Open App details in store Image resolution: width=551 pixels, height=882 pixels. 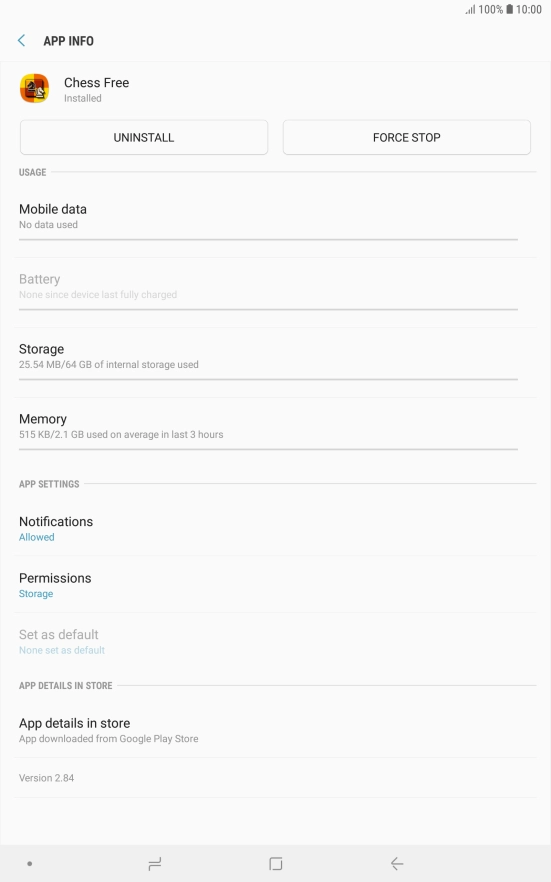276,730
